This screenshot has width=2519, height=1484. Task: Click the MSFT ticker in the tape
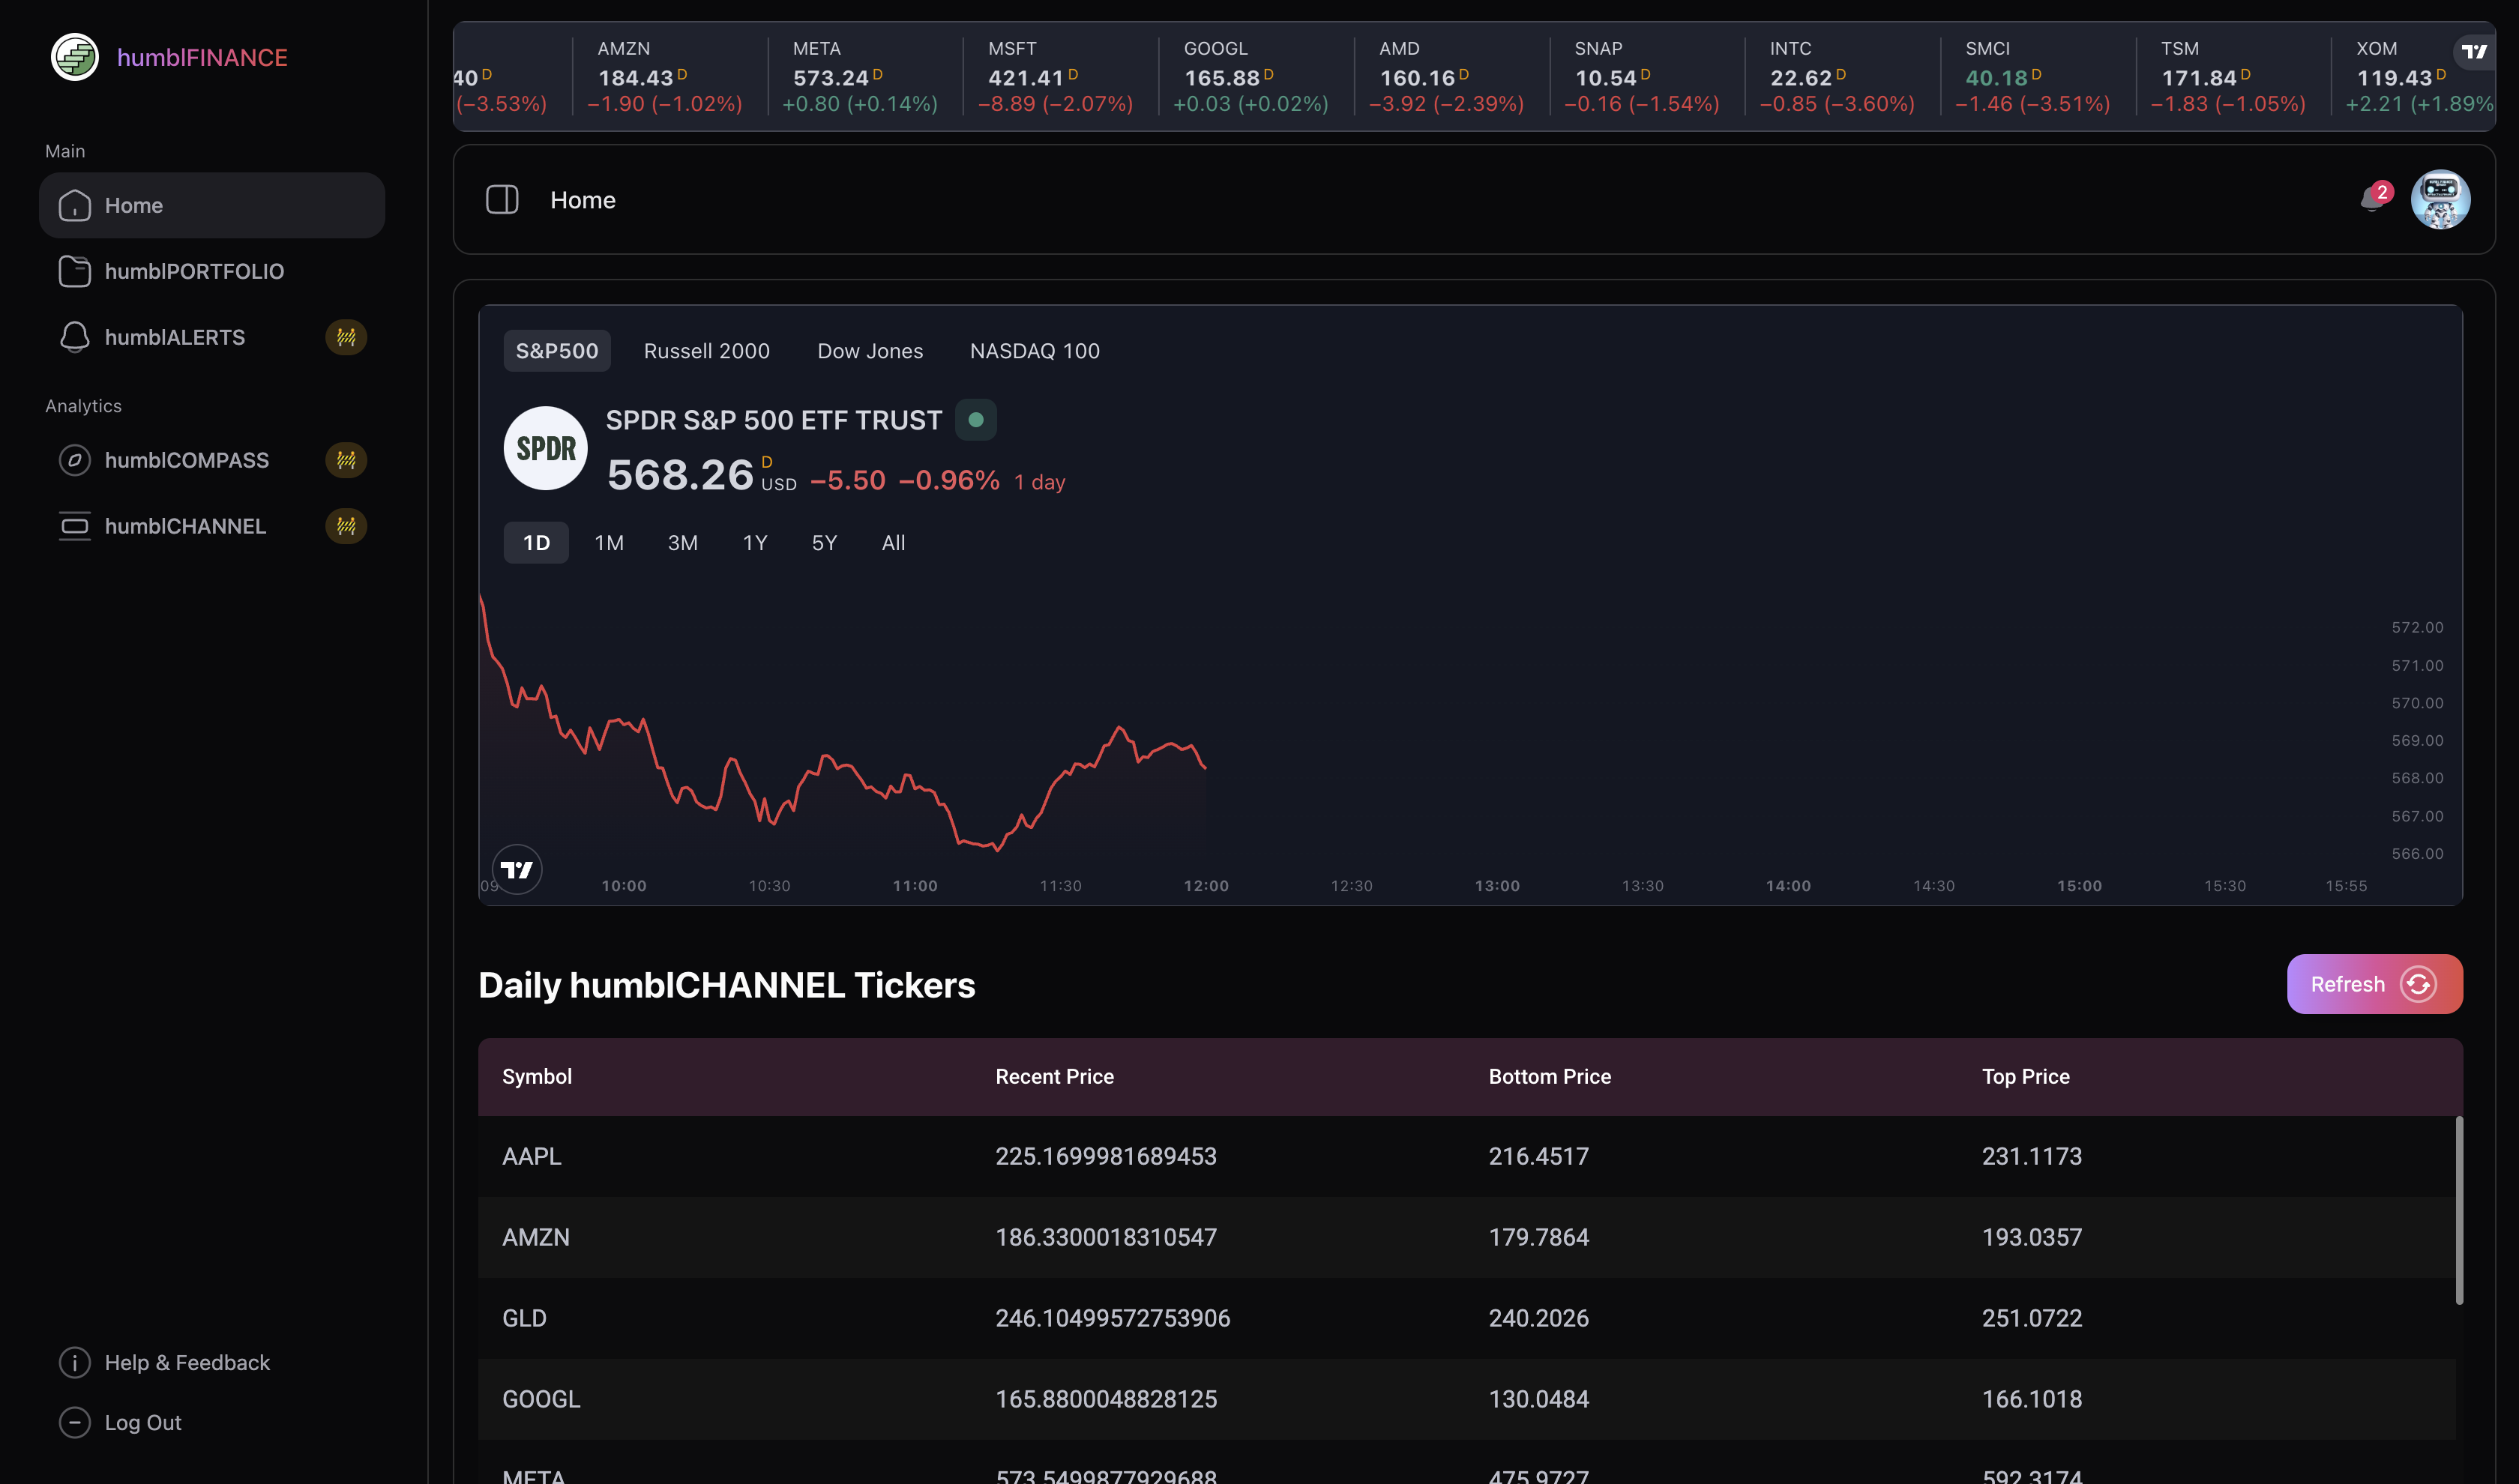click(1060, 76)
